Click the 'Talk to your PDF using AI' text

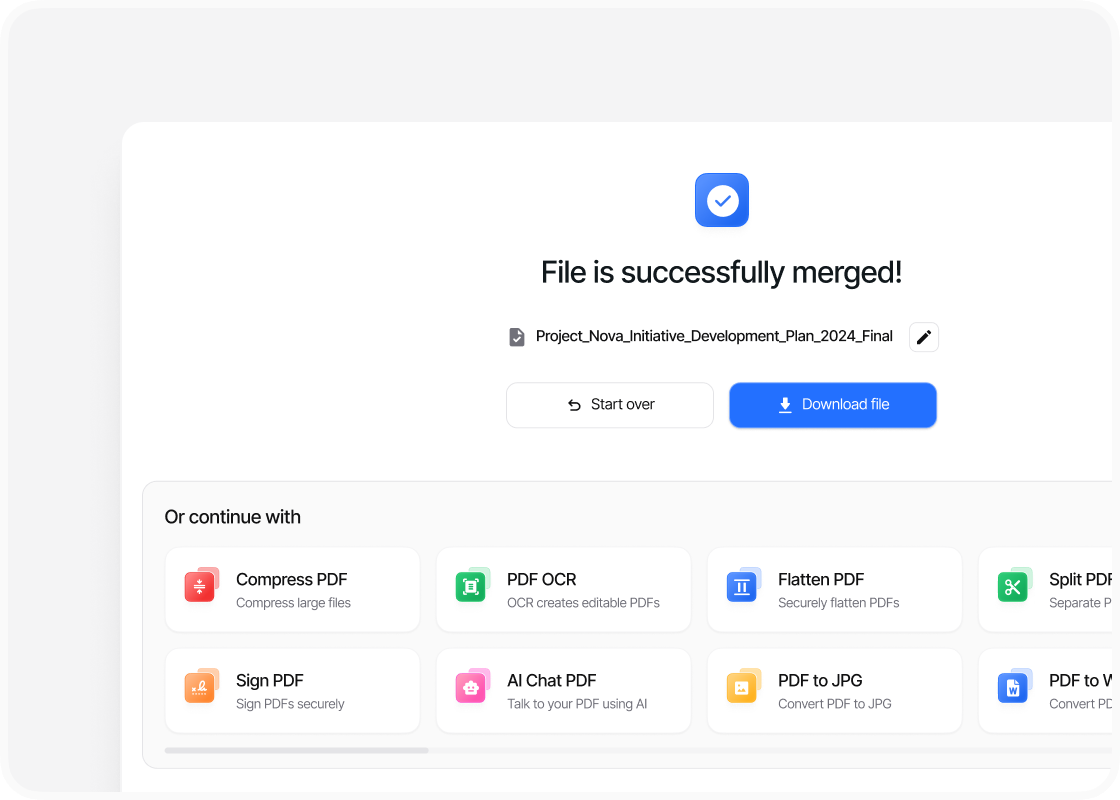[577, 704]
